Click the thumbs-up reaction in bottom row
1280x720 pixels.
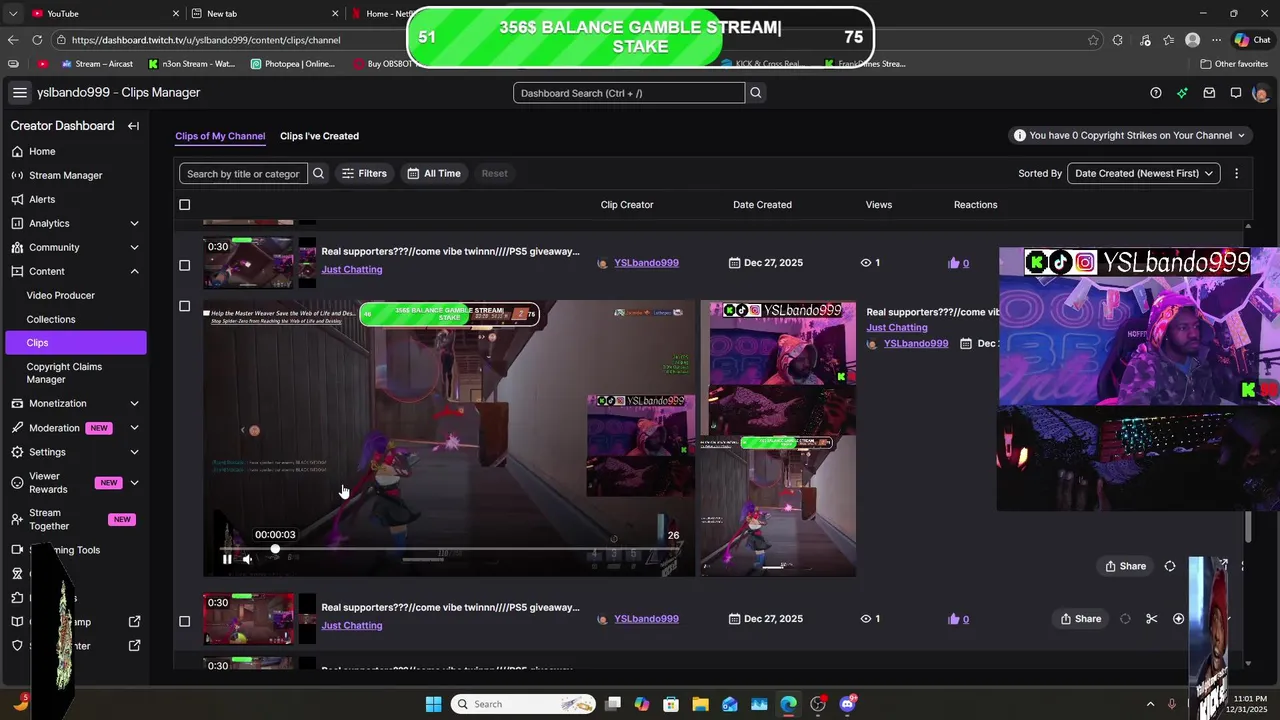(958, 619)
